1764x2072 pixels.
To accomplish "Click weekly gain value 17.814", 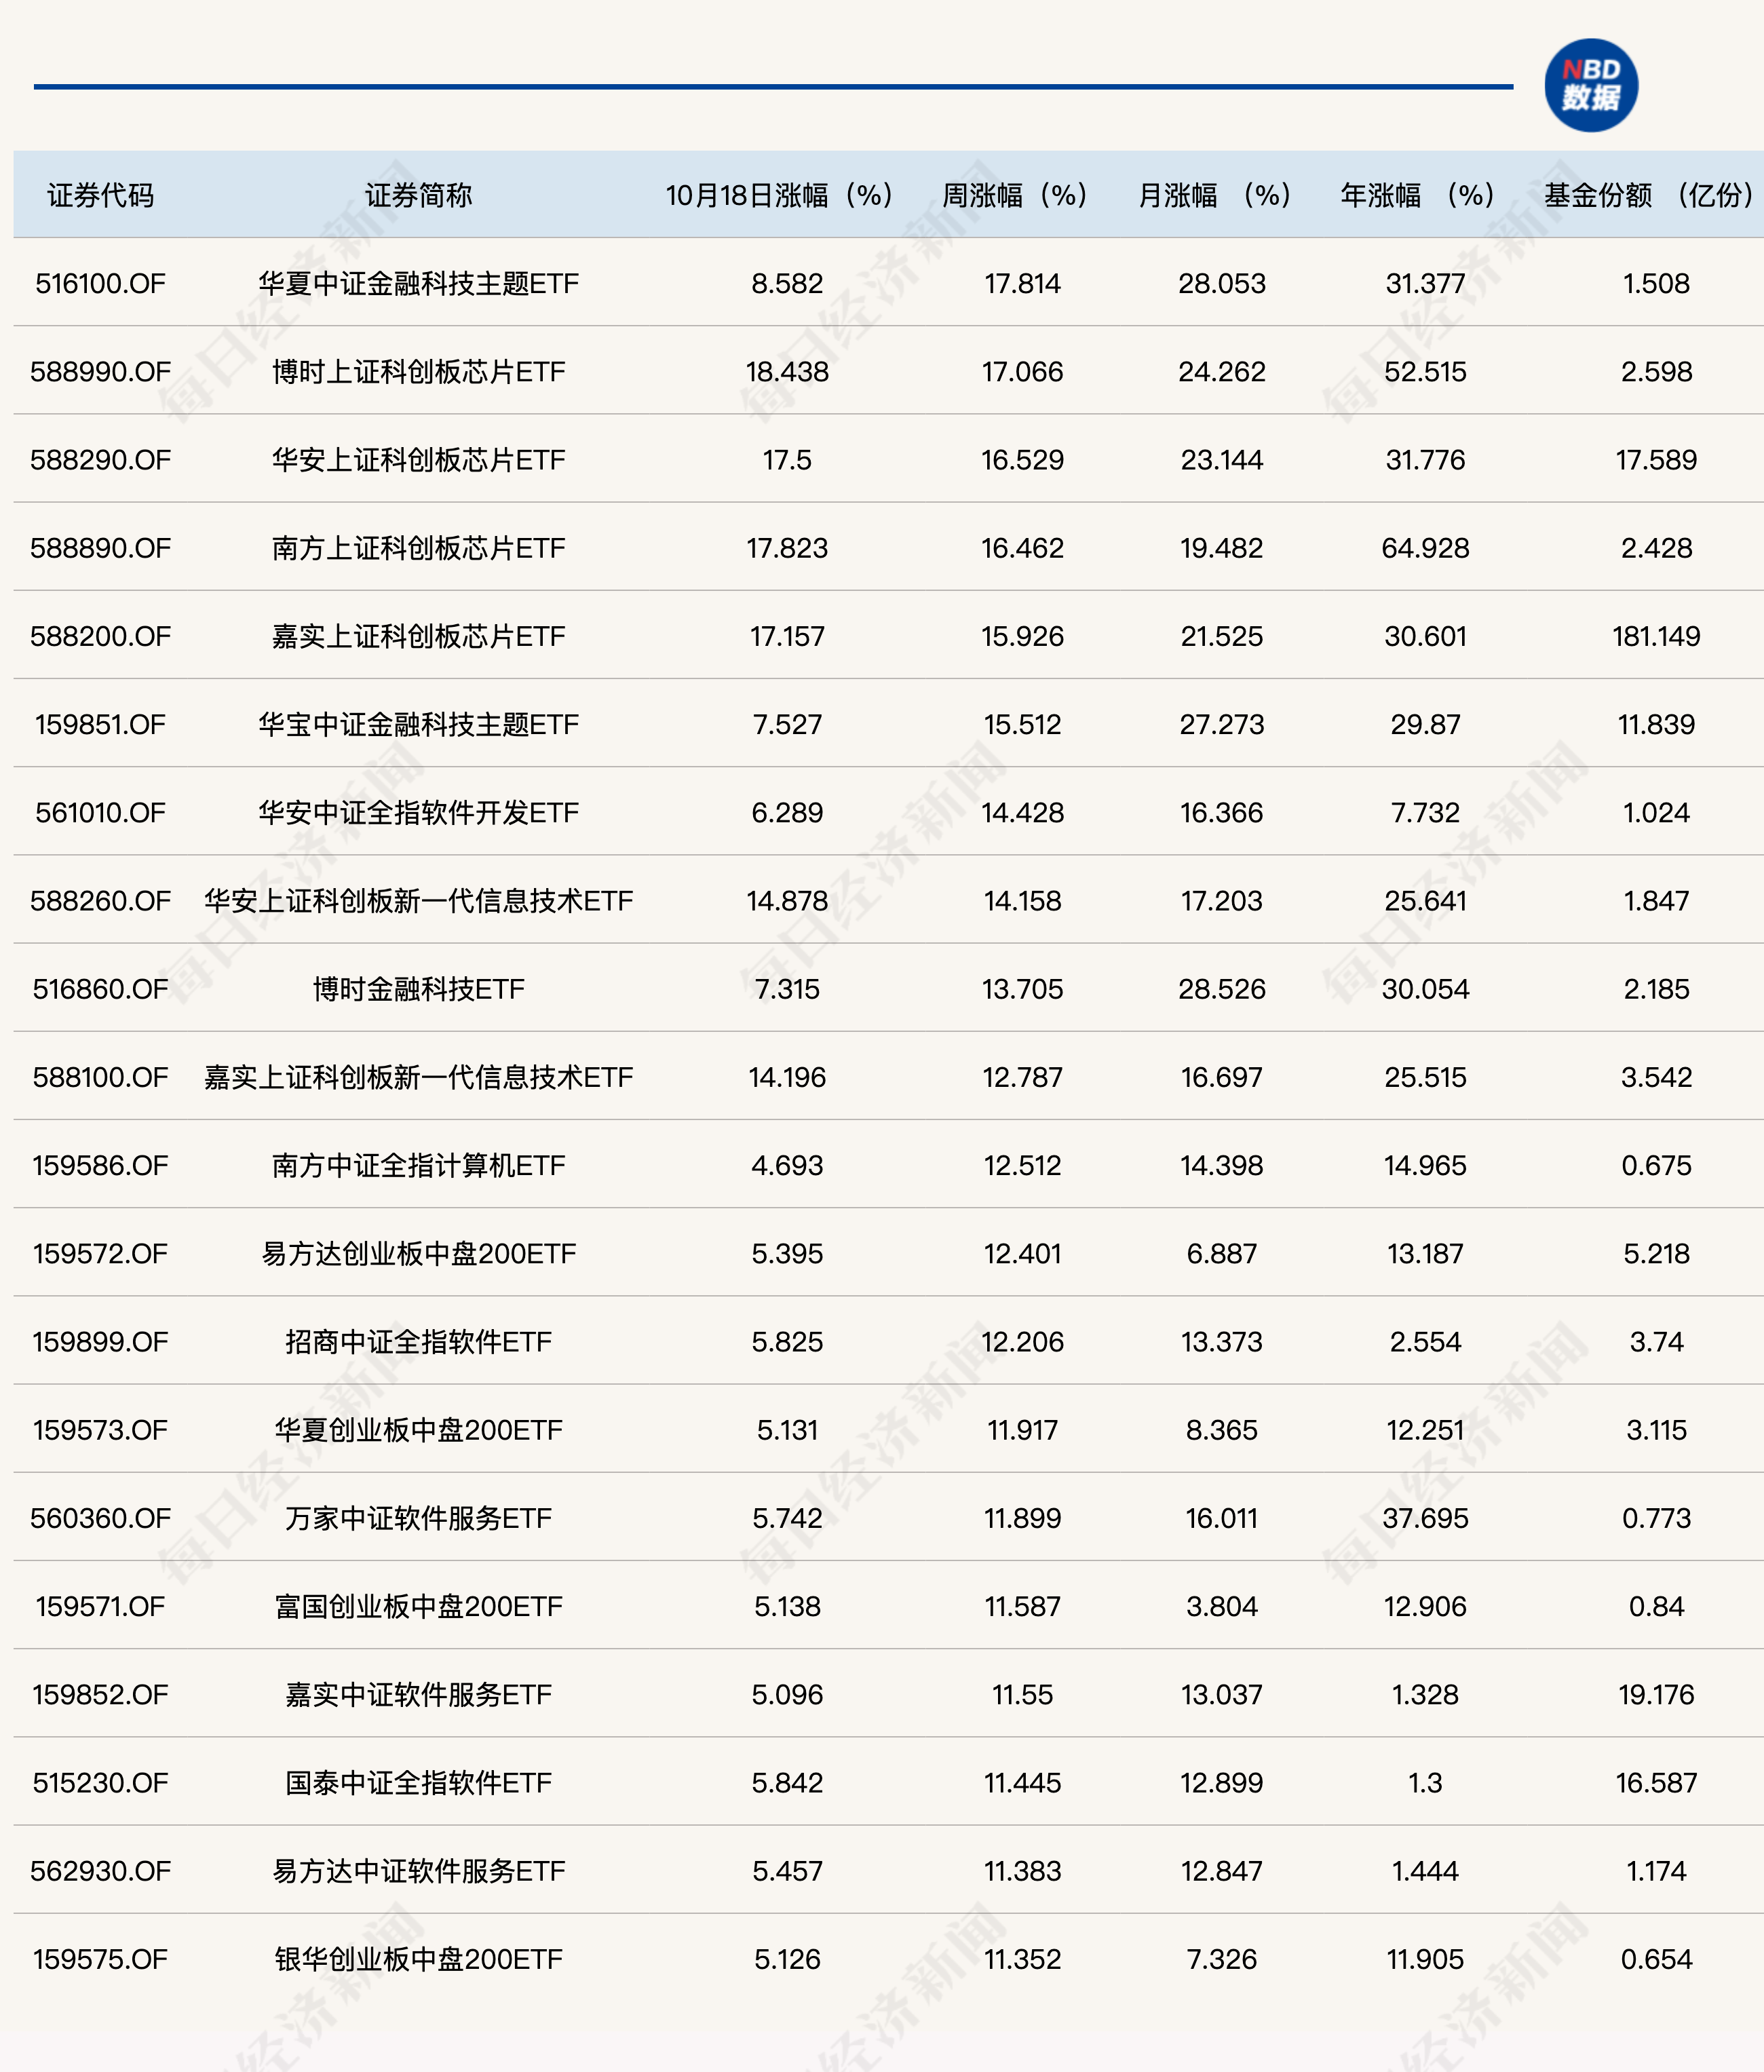I will [1022, 283].
